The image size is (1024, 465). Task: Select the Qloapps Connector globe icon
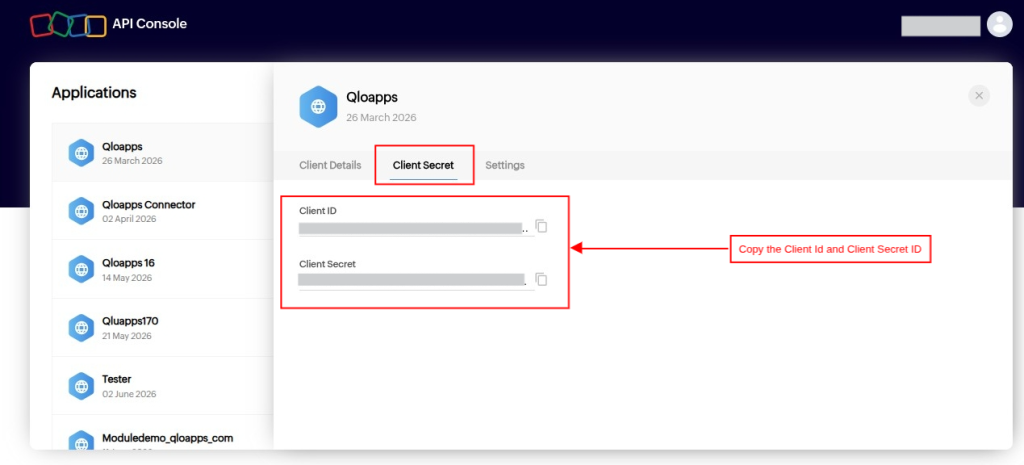pos(81,211)
